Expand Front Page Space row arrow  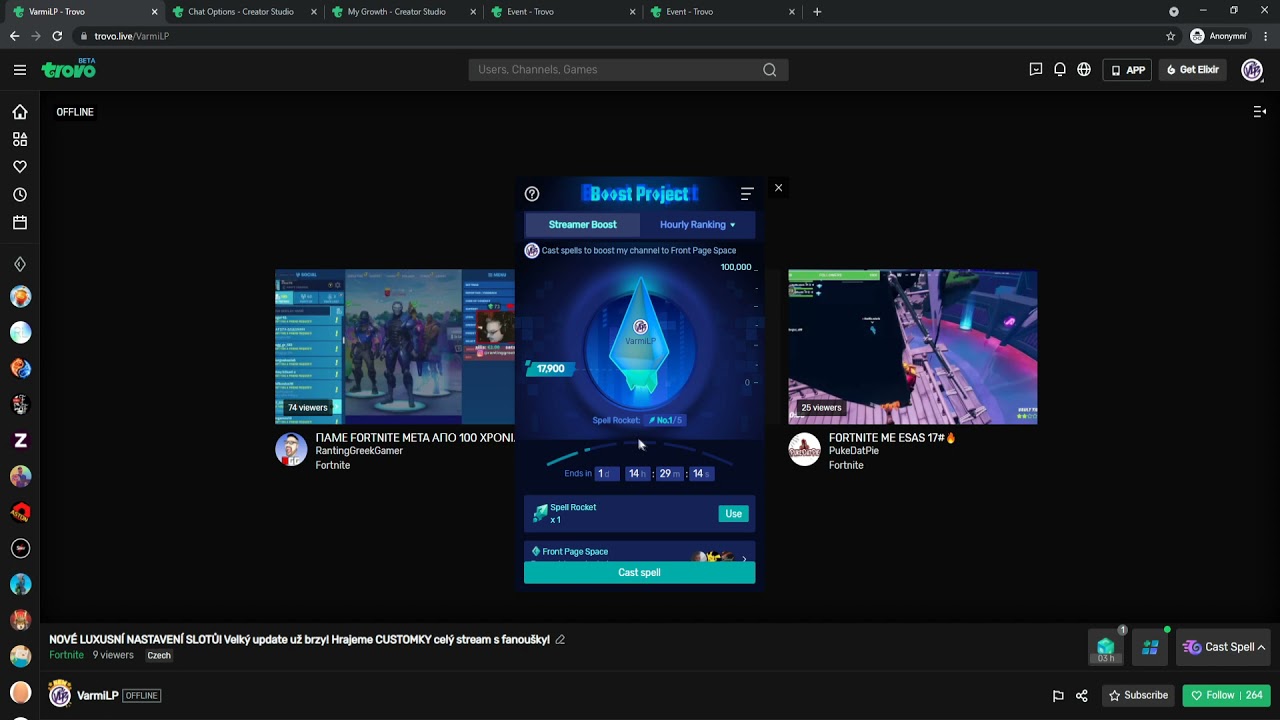click(x=743, y=558)
